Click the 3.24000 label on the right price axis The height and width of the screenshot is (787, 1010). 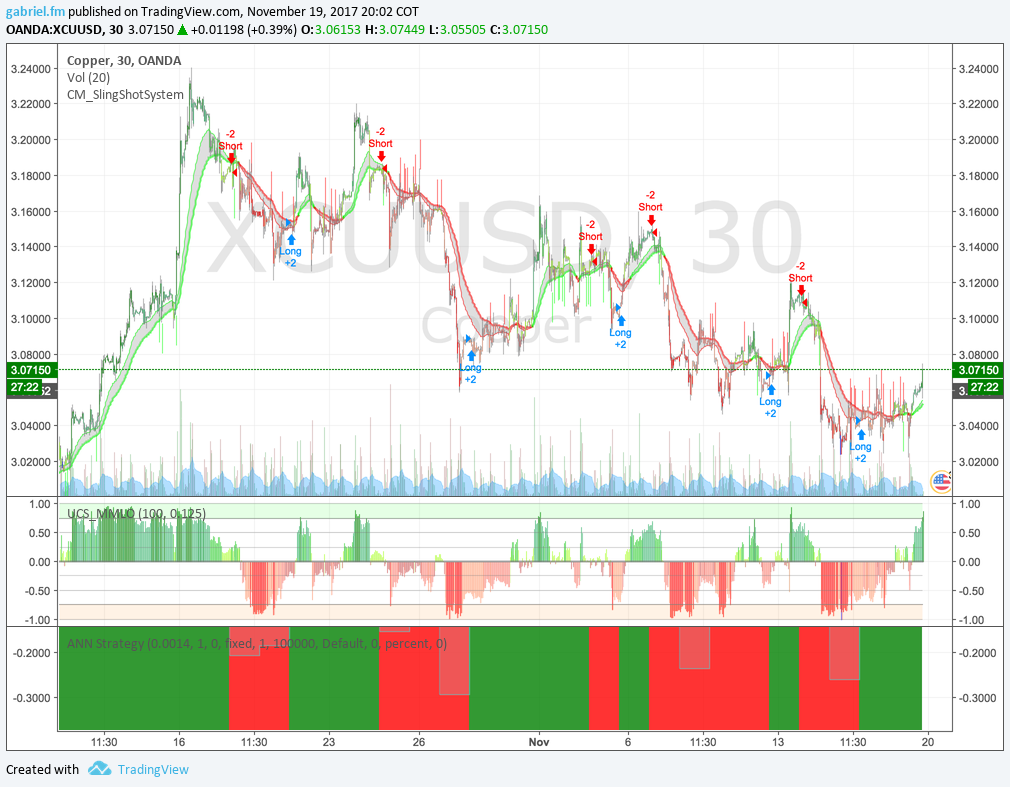(x=978, y=69)
